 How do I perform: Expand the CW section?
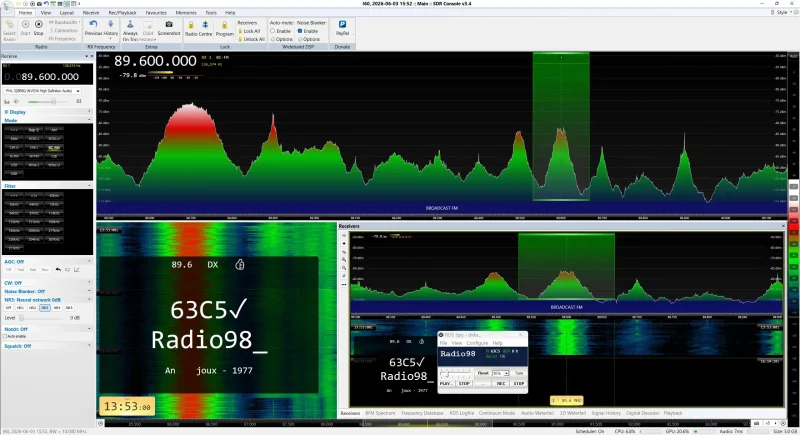click(90, 283)
